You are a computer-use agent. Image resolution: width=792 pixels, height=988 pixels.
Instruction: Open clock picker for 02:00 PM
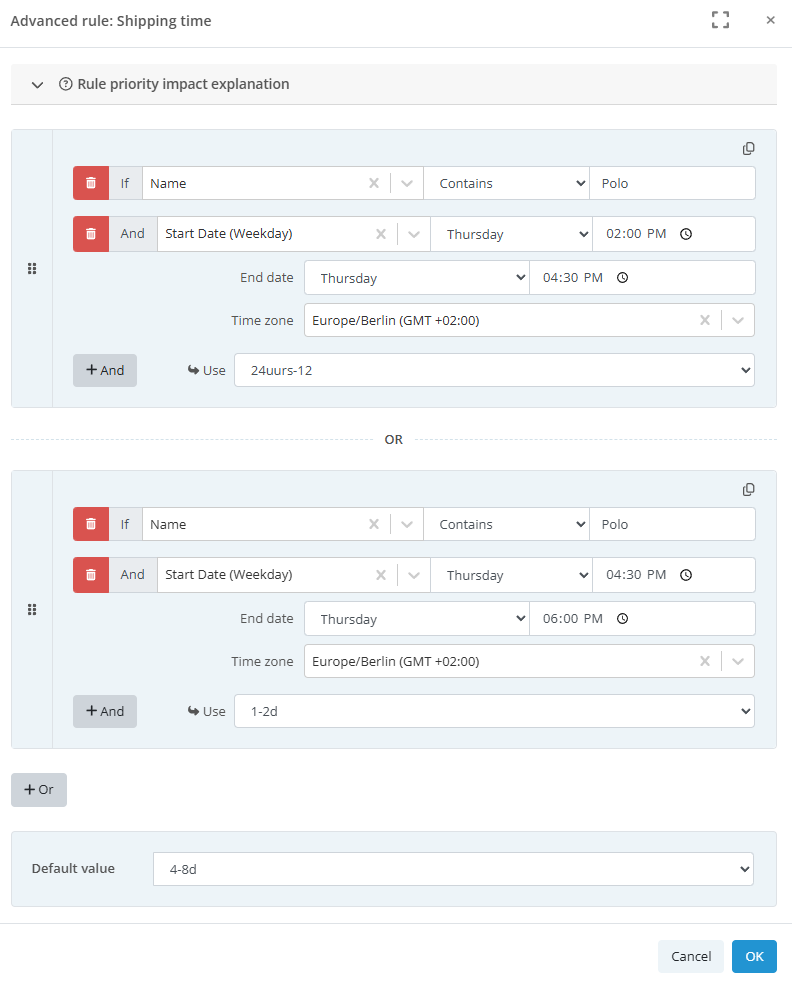click(686, 234)
